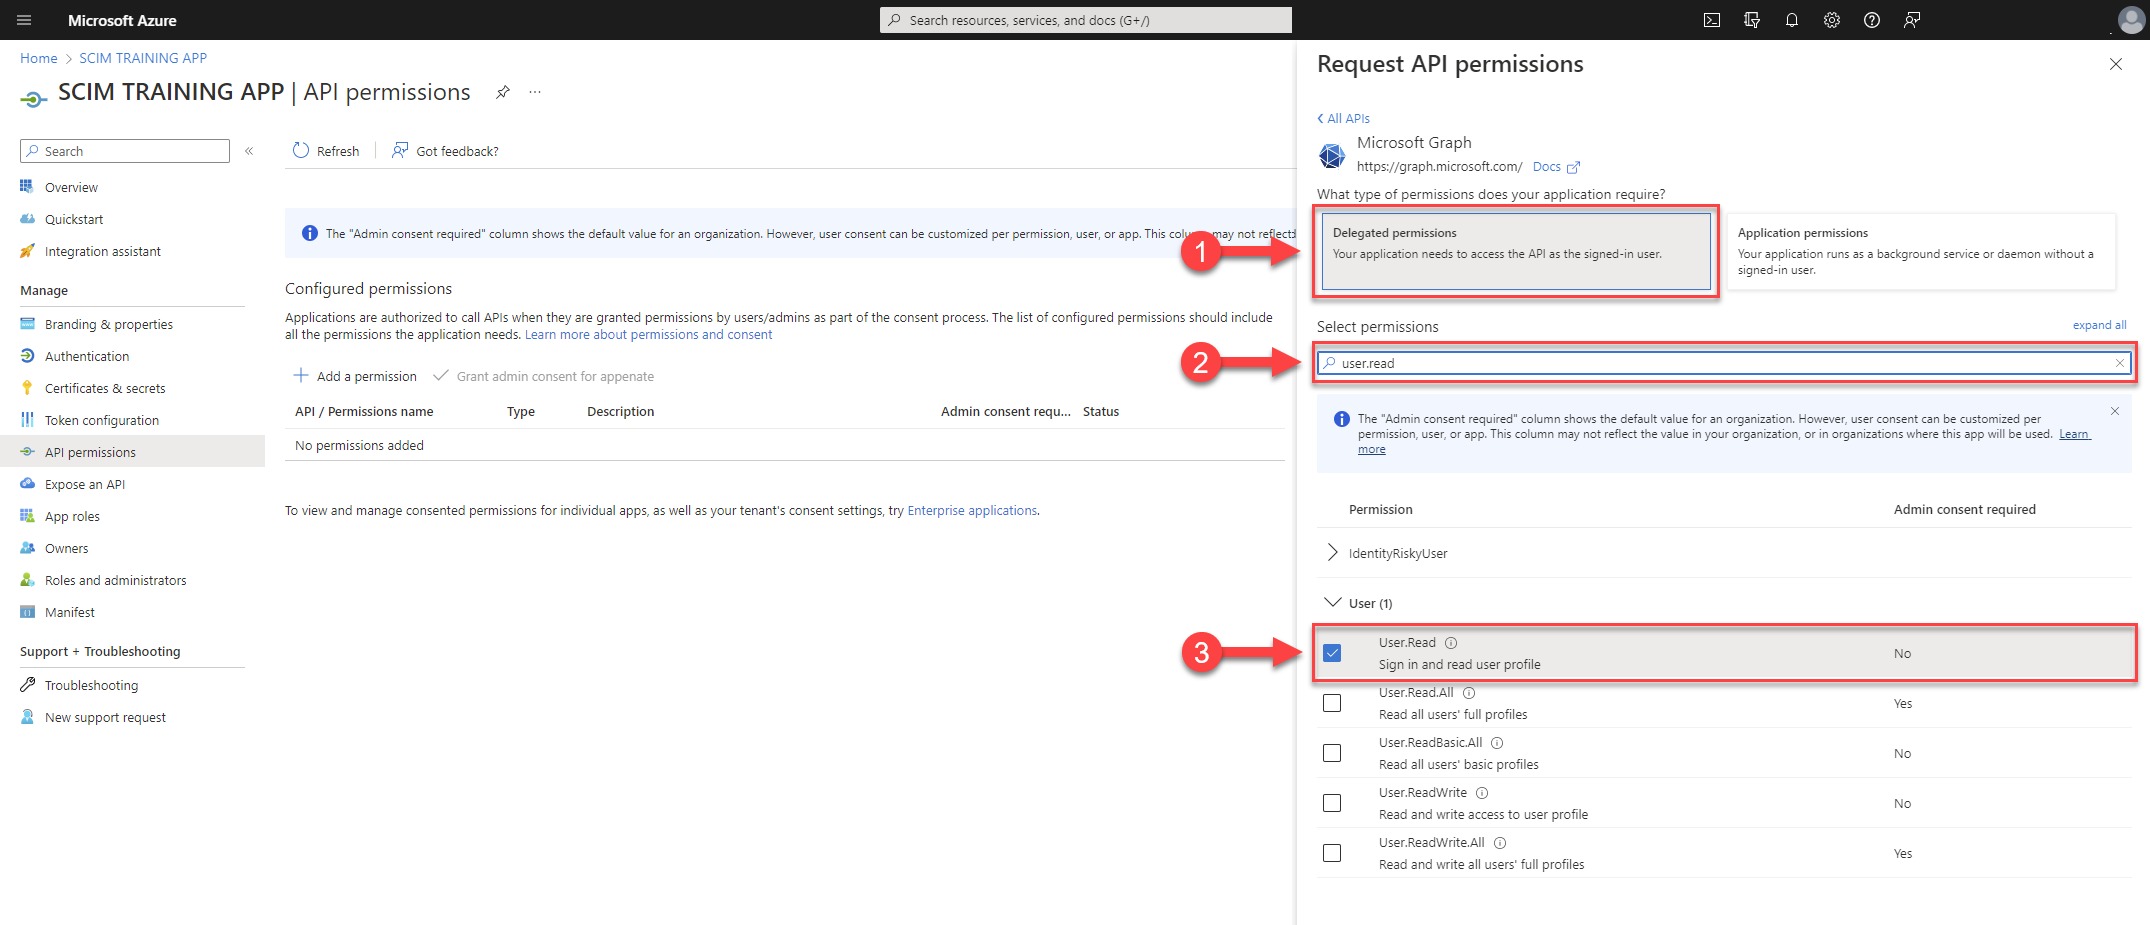Open Quickstart in left menu

[74, 219]
